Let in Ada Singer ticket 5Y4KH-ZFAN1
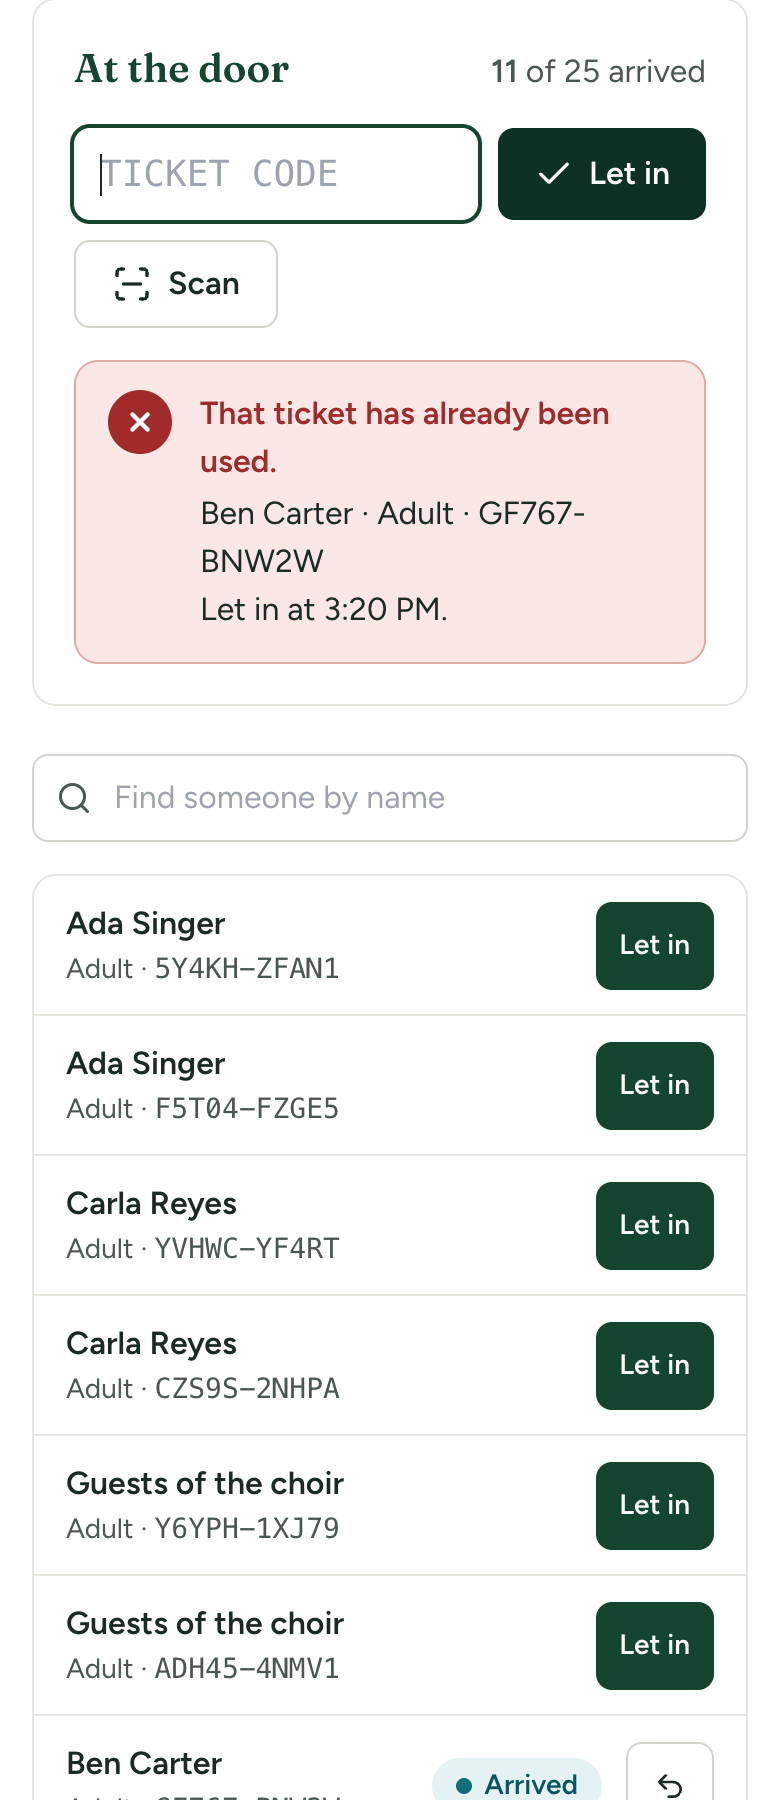This screenshot has width=780, height=1800. click(655, 946)
